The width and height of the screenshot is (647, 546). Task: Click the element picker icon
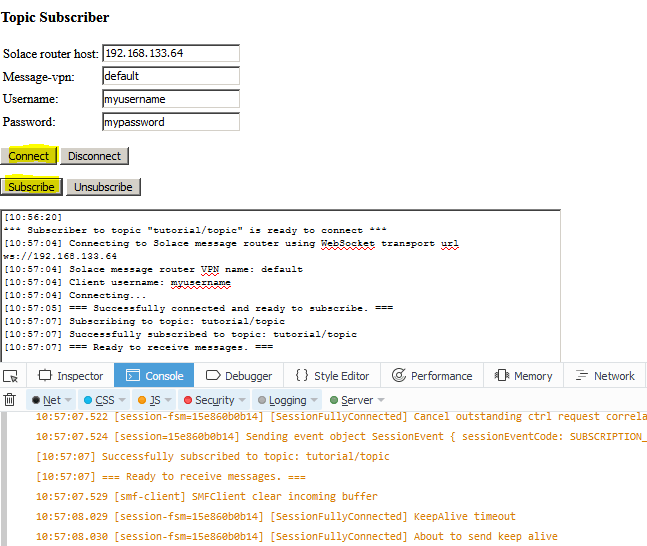point(11,376)
